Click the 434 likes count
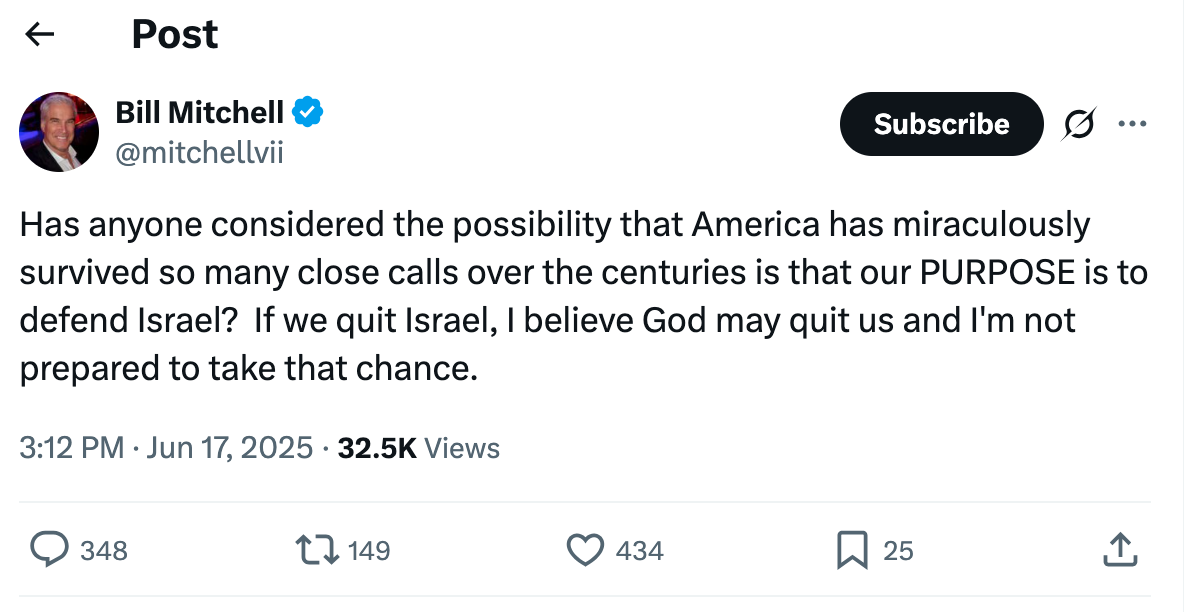The image size is (1184, 612). 640,551
